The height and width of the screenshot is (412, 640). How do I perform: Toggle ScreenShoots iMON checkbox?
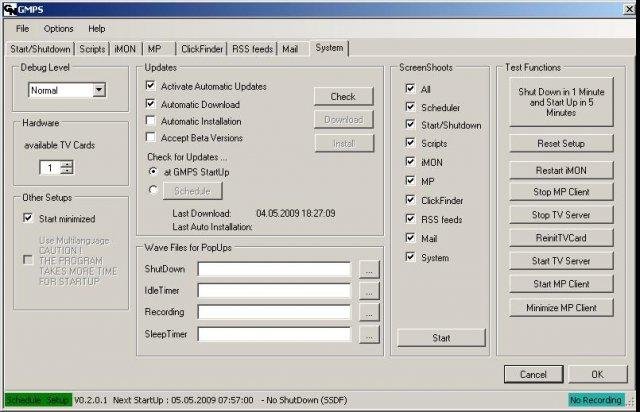click(x=410, y=162)
